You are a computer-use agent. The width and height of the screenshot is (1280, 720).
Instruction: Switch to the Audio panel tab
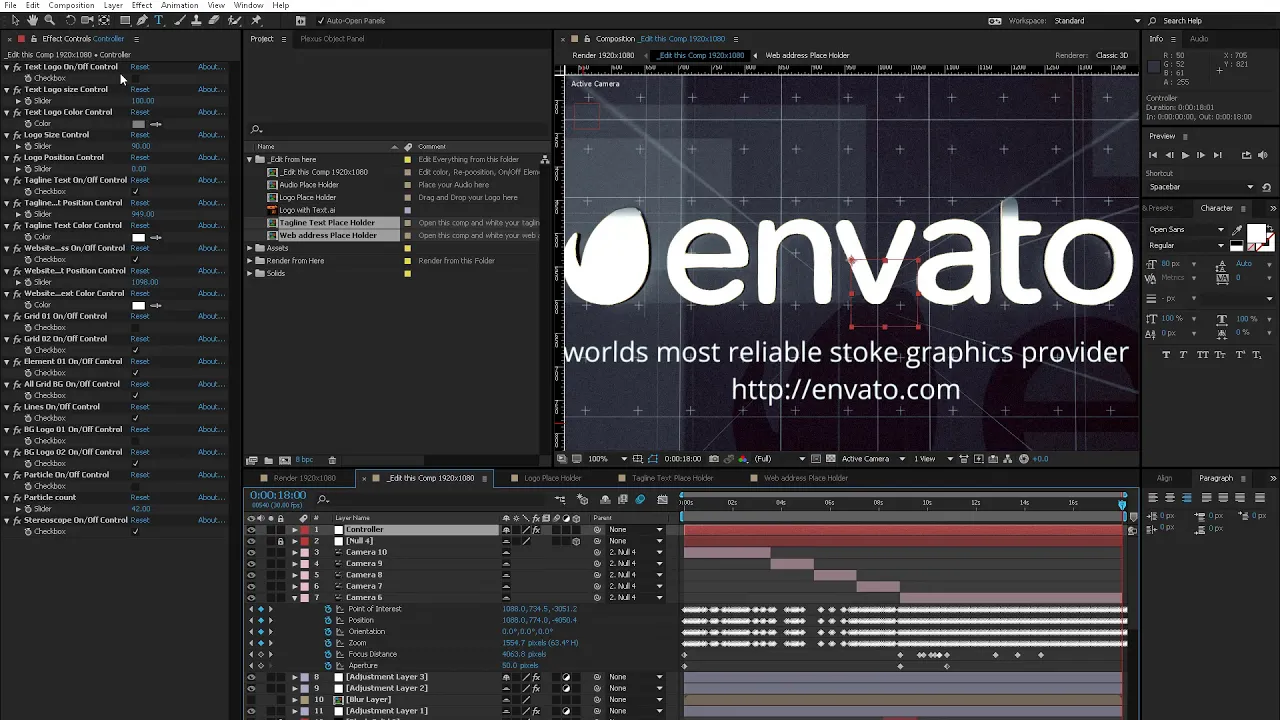[1199, 39]
